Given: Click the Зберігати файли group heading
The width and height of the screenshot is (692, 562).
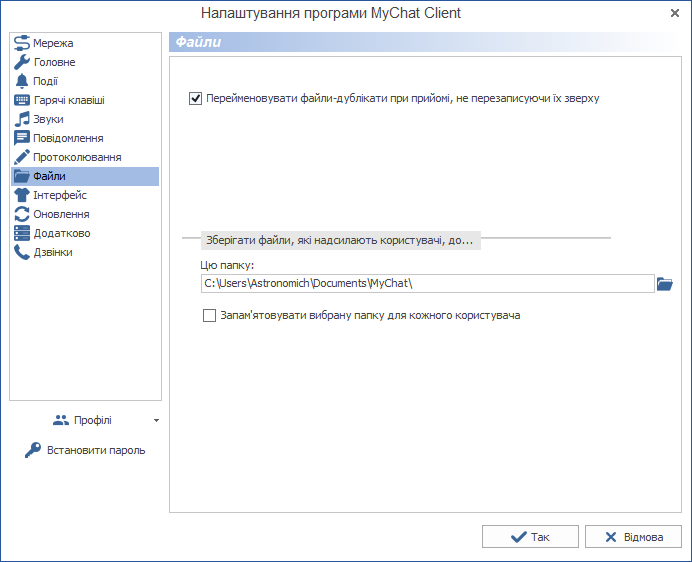Looking at the screenshot, I should coord(339,240).
